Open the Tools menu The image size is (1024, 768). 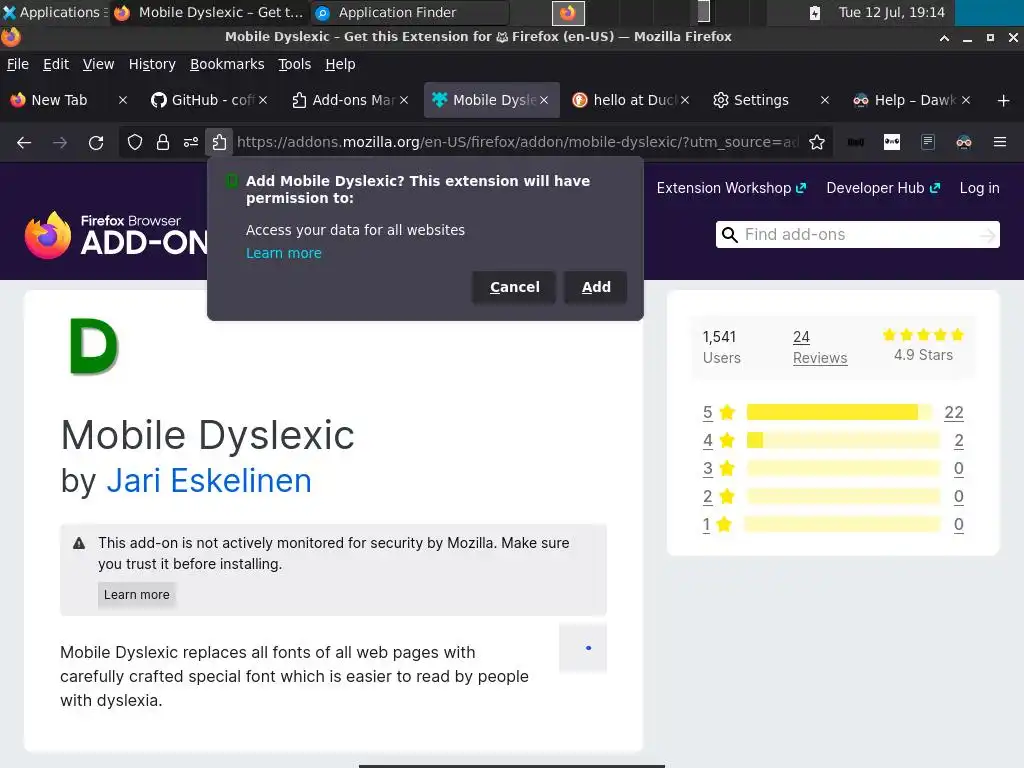click(x=295, y=64)
